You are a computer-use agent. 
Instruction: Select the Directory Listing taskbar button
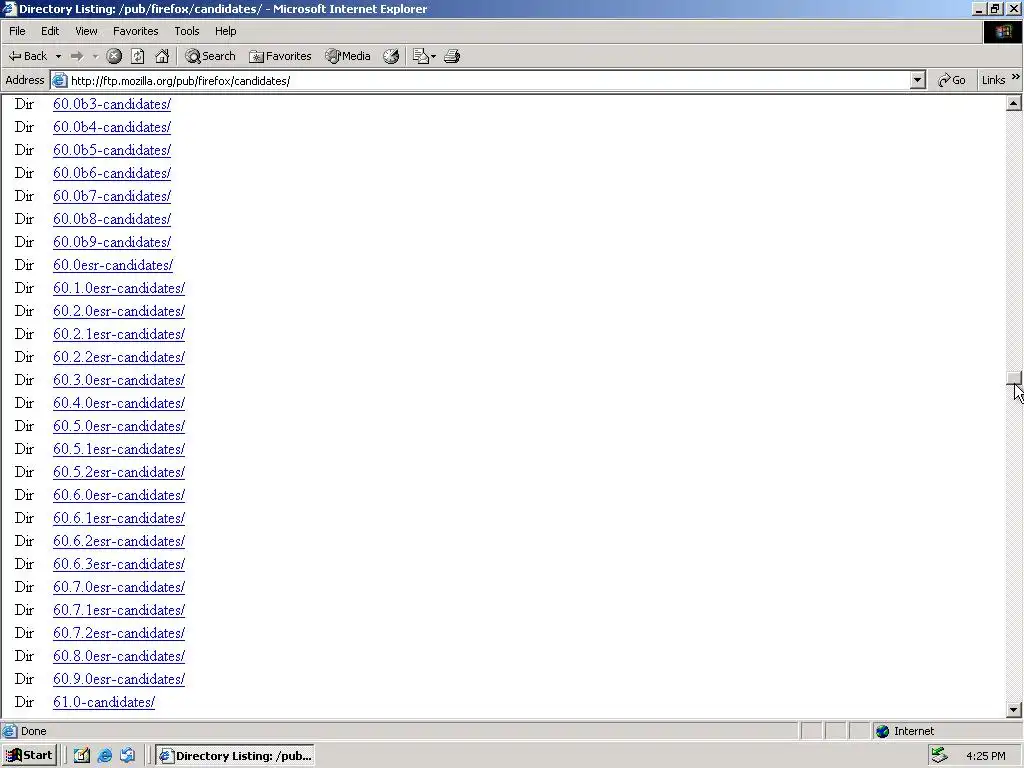235,756
